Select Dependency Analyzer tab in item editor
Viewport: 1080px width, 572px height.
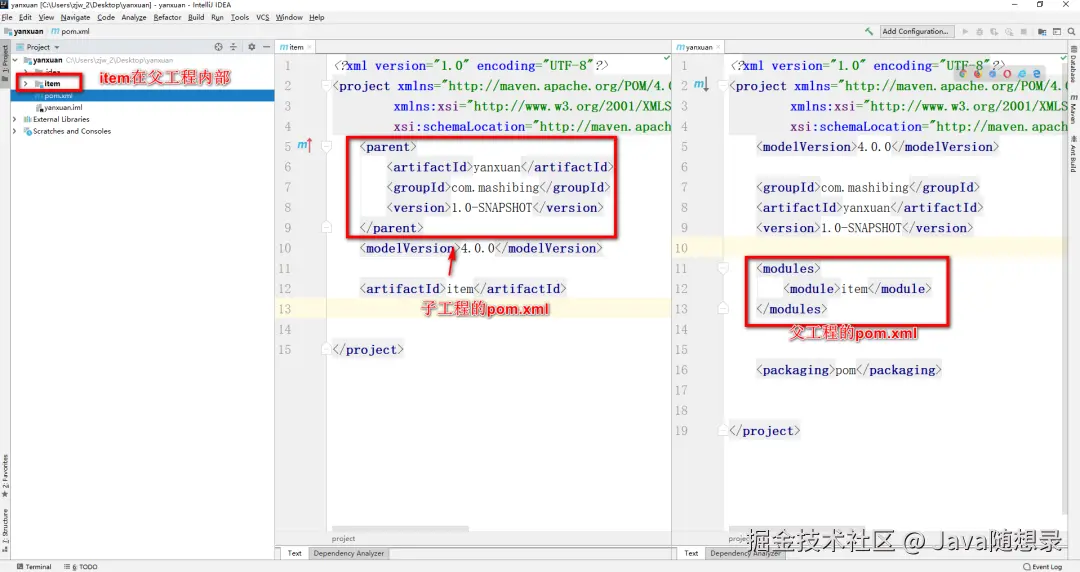pyautogui.click(x=349, y=553)
